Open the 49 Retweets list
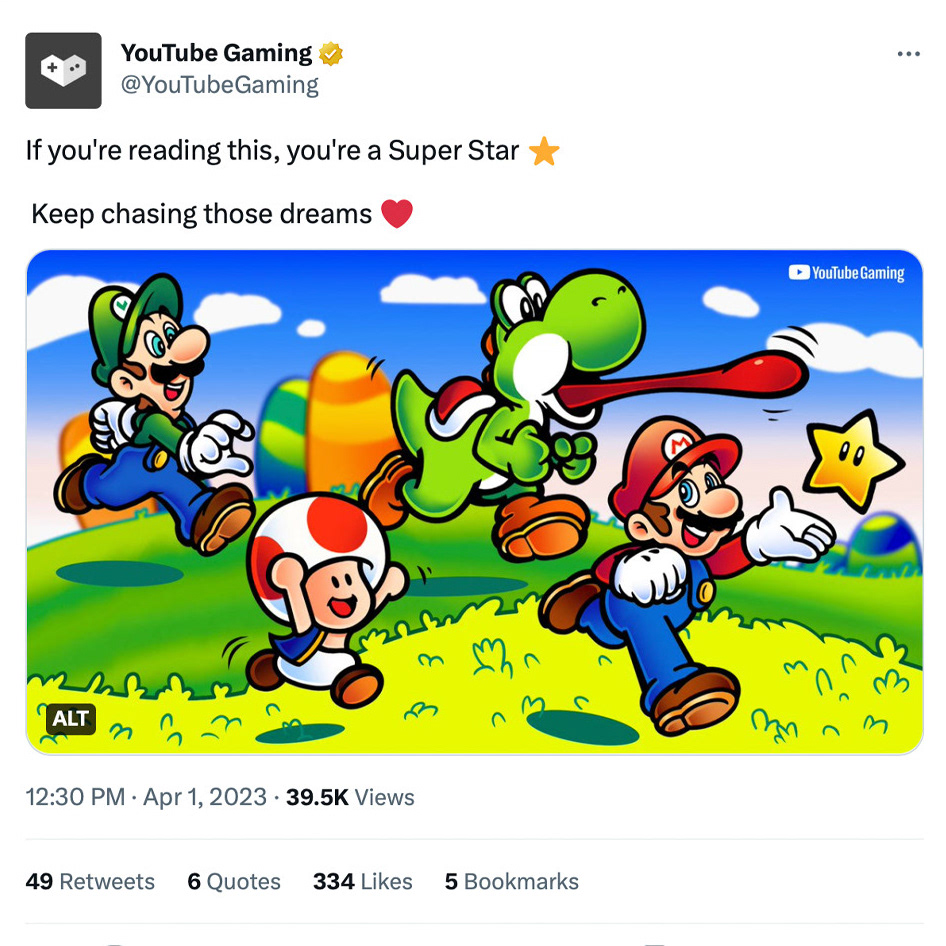Viewport: 946px width, 946px height. point(90,881)
